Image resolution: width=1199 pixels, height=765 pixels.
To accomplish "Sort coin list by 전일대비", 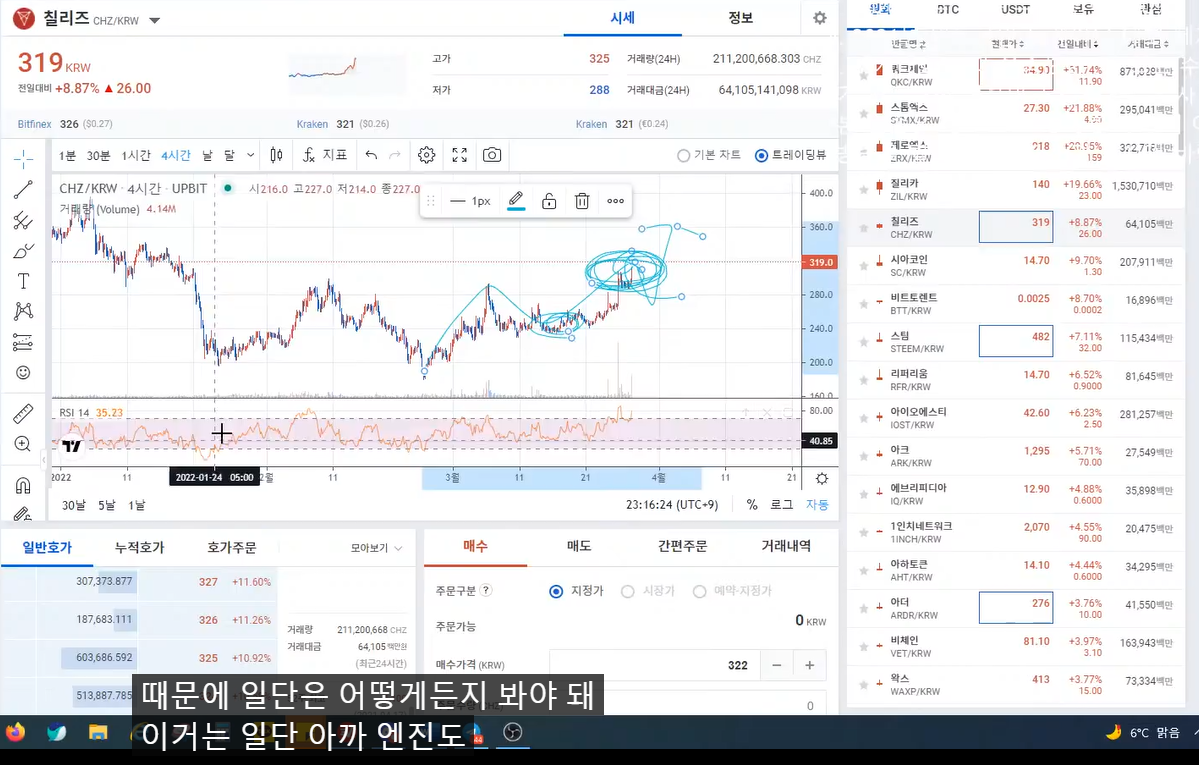I will [1078, 44].
